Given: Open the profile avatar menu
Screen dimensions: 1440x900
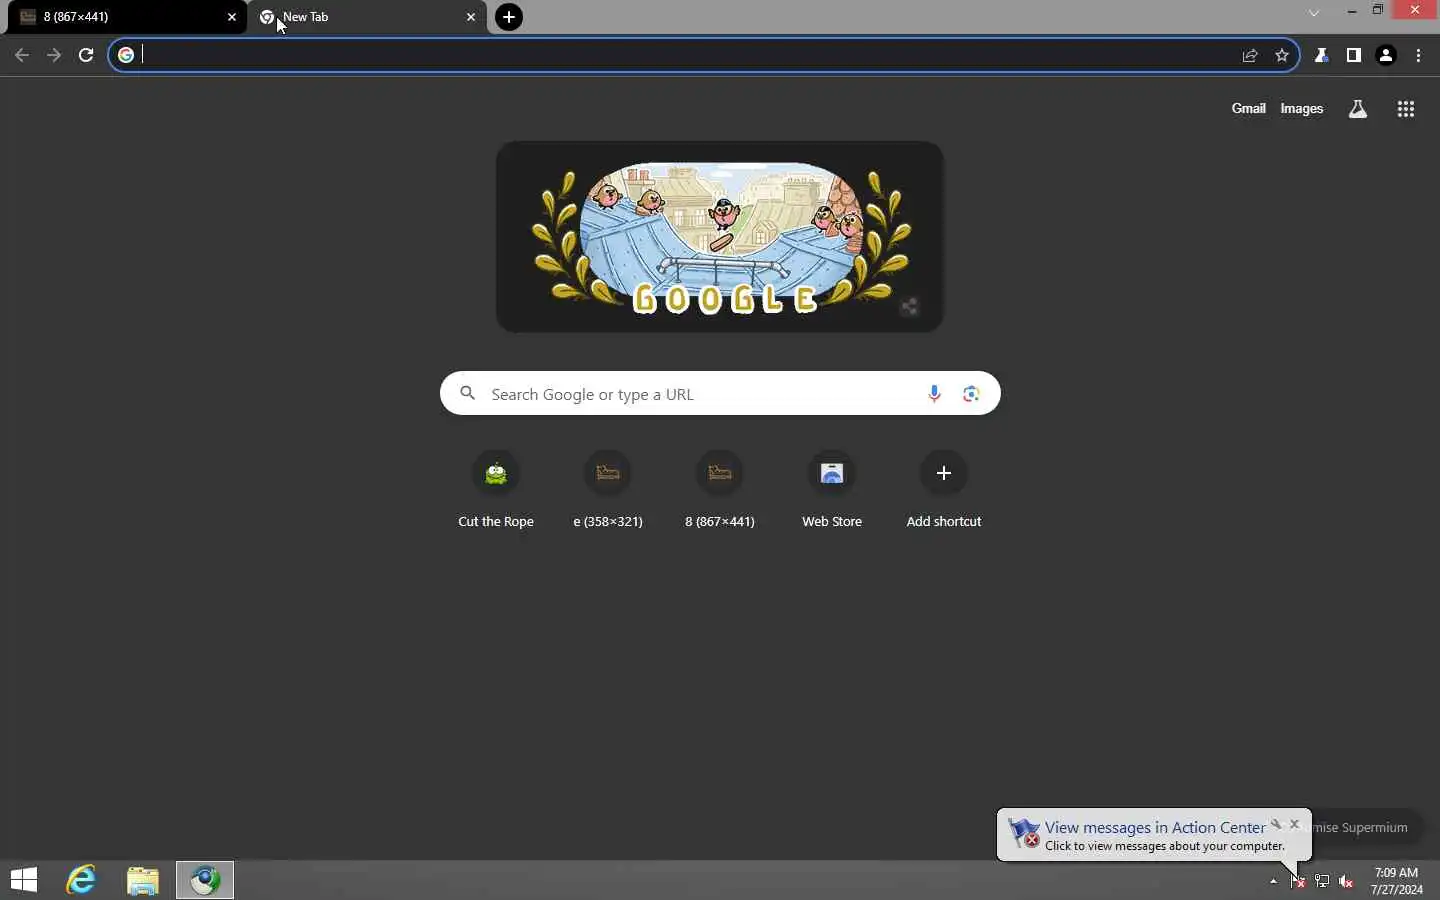Looking at the screenshot, I should pos(1386,55).
